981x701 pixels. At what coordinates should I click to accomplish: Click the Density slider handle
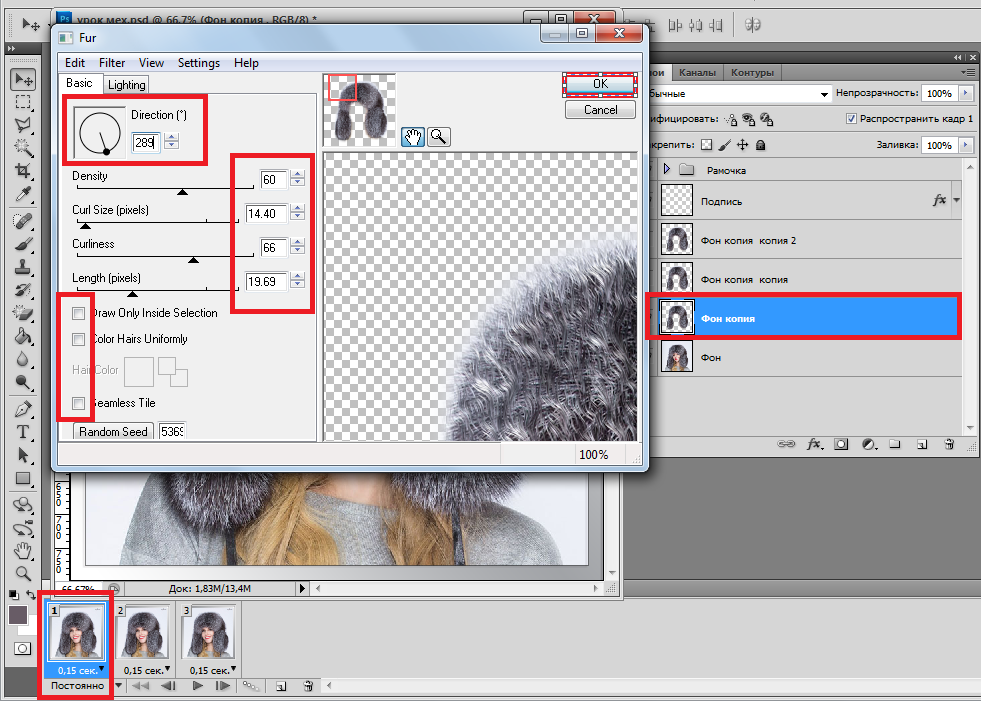coord(182,192)
